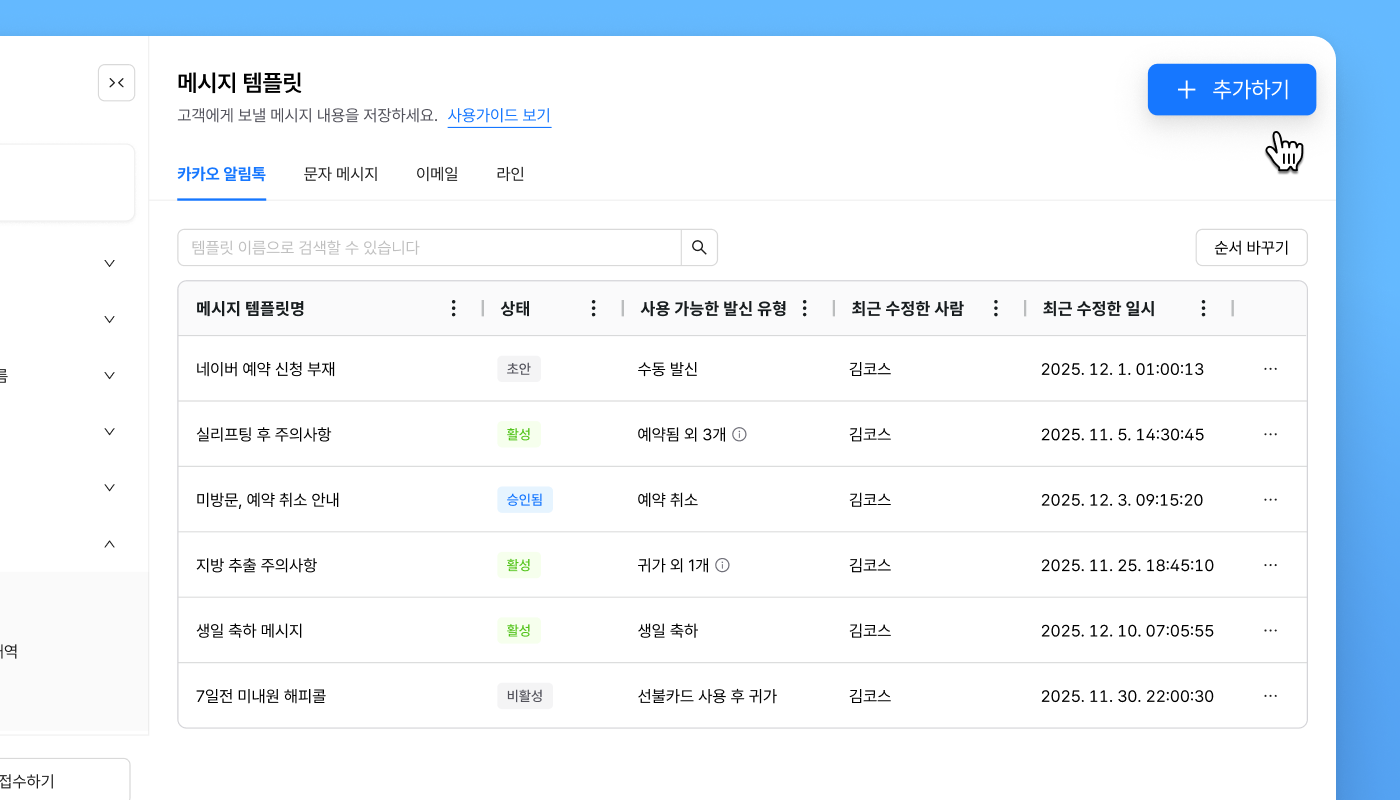Collapse the expanded sidebar section chevron
The image size is (1400, 800).
click(x=110, y=544)
